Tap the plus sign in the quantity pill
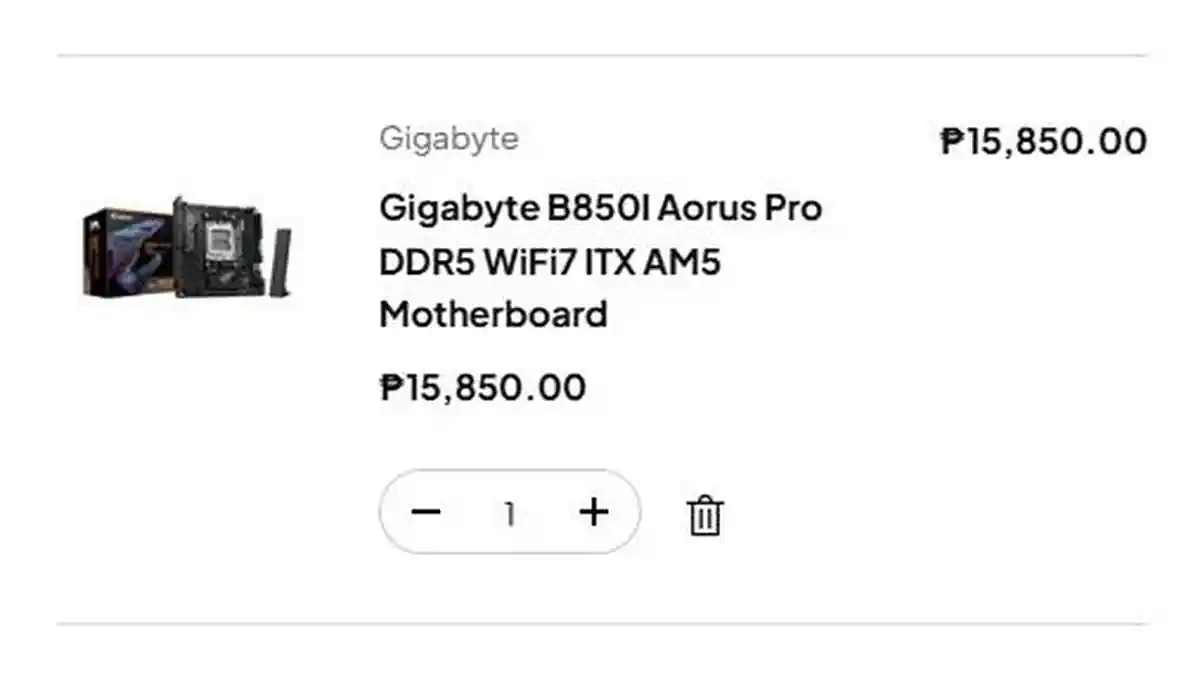Screen dimensions: 1200x675 click(594, 513)
